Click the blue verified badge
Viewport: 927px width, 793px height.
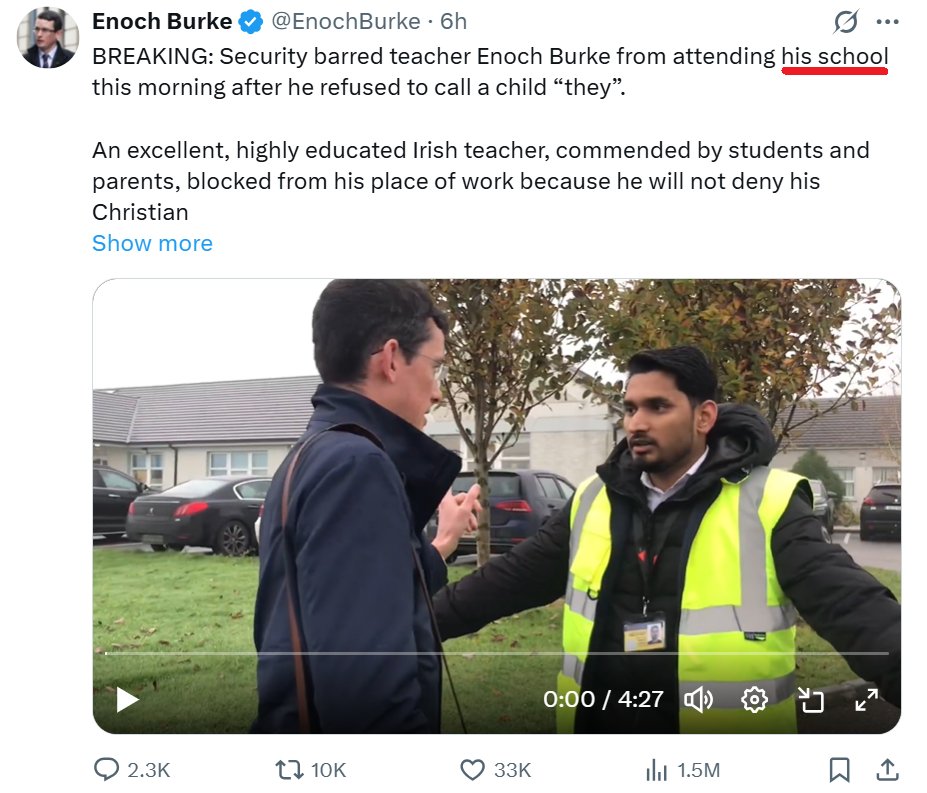click(x=250, y=21)
